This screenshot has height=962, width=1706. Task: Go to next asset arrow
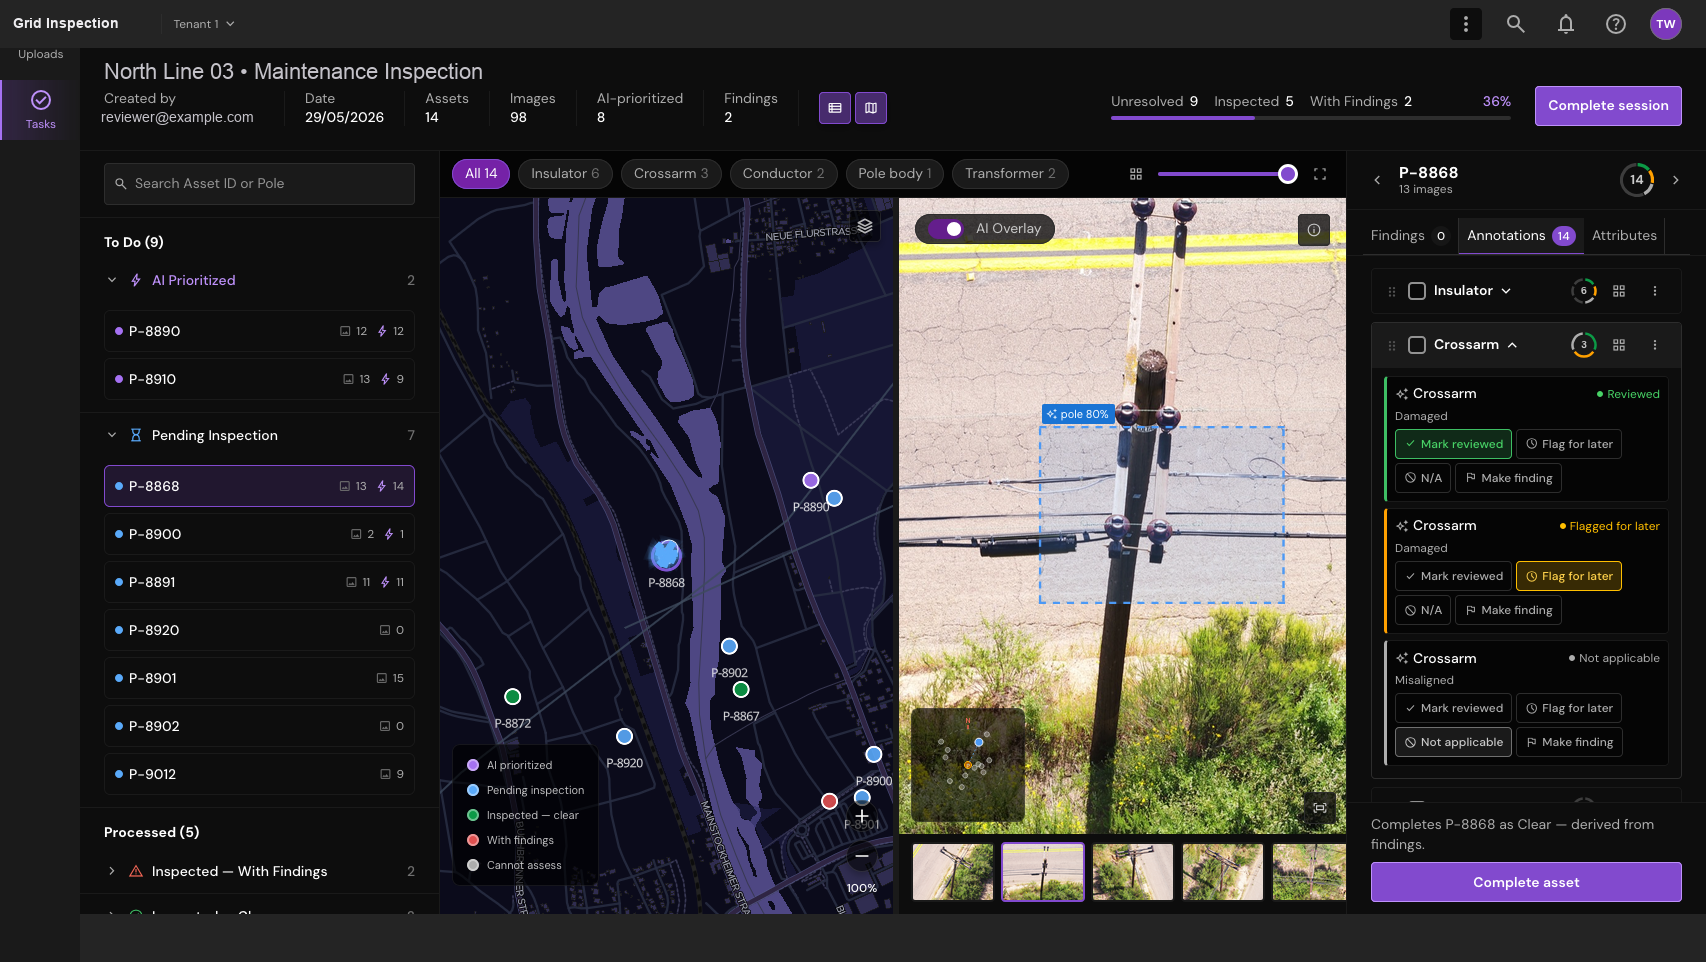(1676, 180)
